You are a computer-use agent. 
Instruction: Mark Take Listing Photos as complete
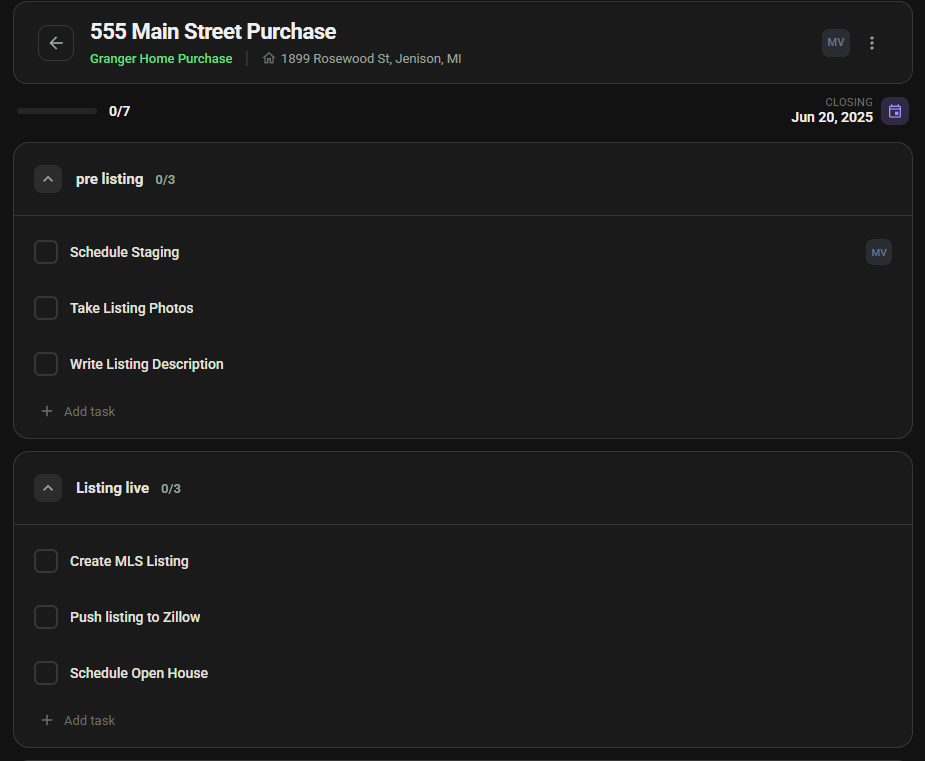pyautogui.click(x=46, y=308)
